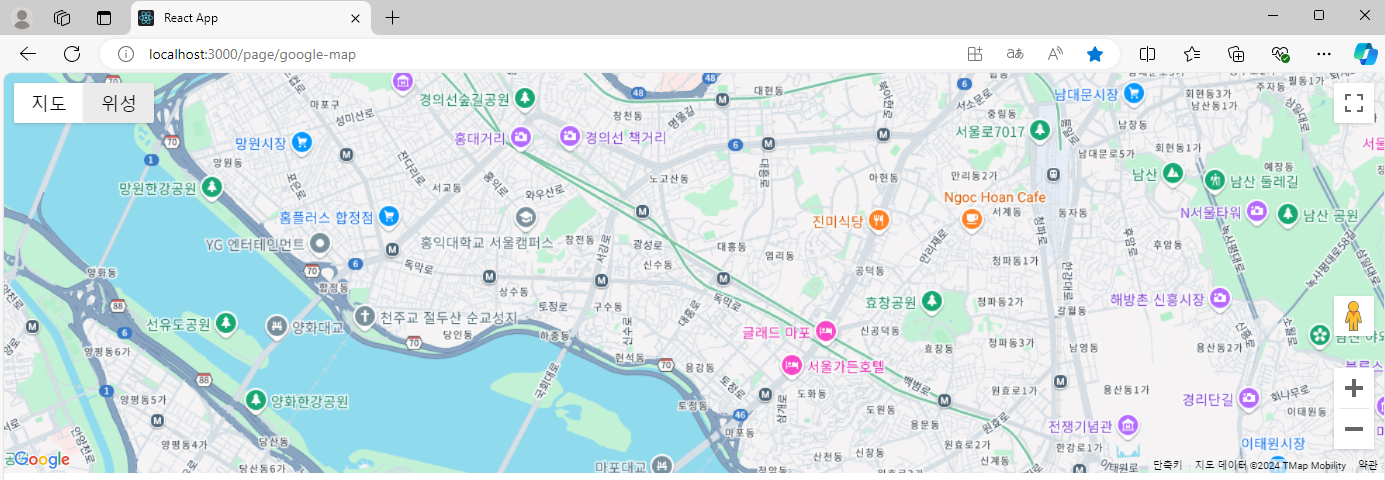This screenshot has height=480, width=1385.
Task: Select the 경리단길 camera marker
Action: 1248,399
